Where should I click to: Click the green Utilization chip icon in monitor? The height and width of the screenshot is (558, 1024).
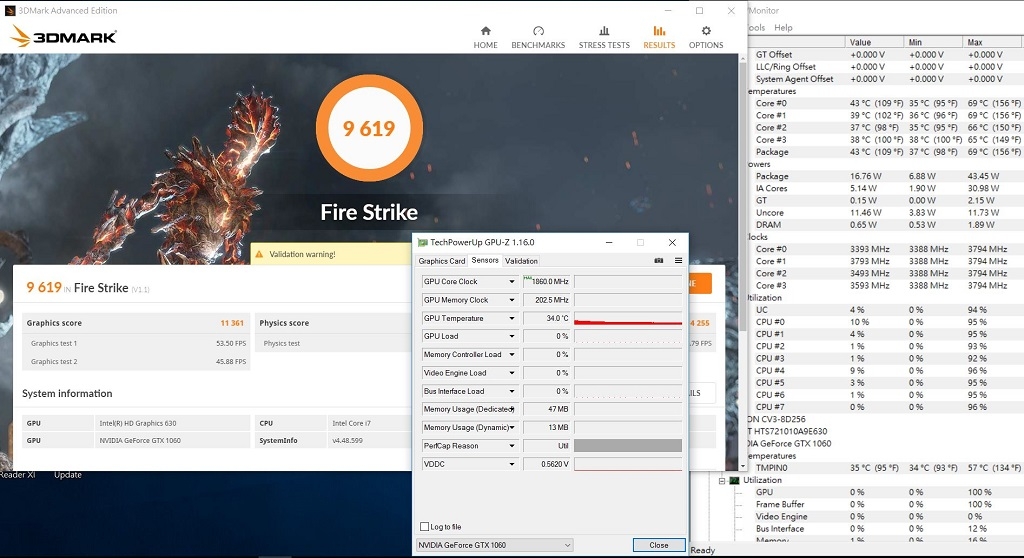point(734,480)
